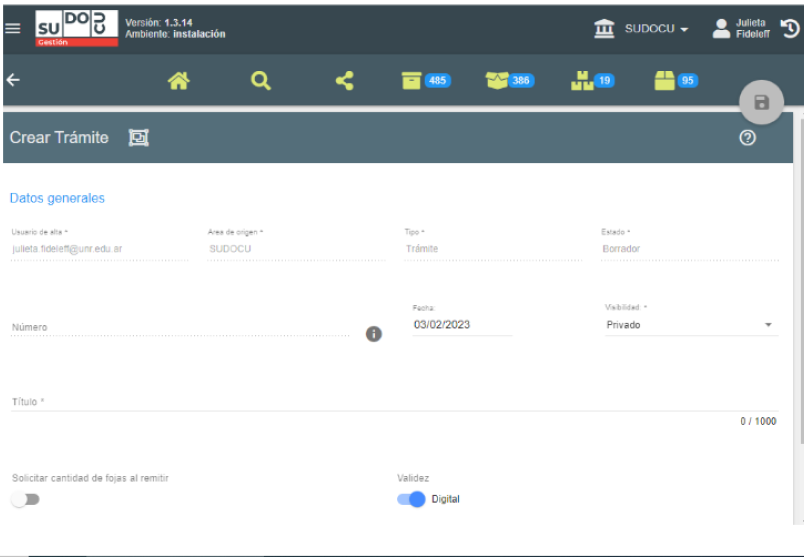Click the share icon in the toolbar
804x557 pixels.
[x=344, y=82]
